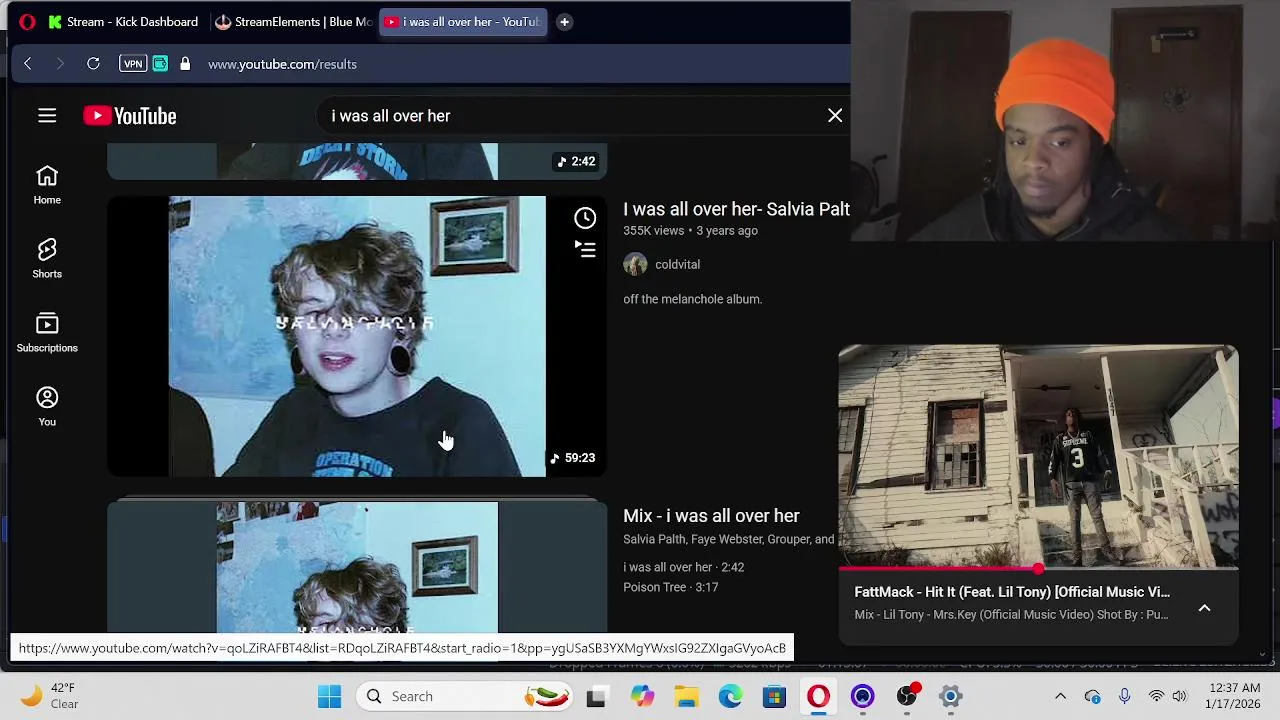Click Opera icon on taskbar
Viewport: 1280px width, 720px height.
coord(818,696)
